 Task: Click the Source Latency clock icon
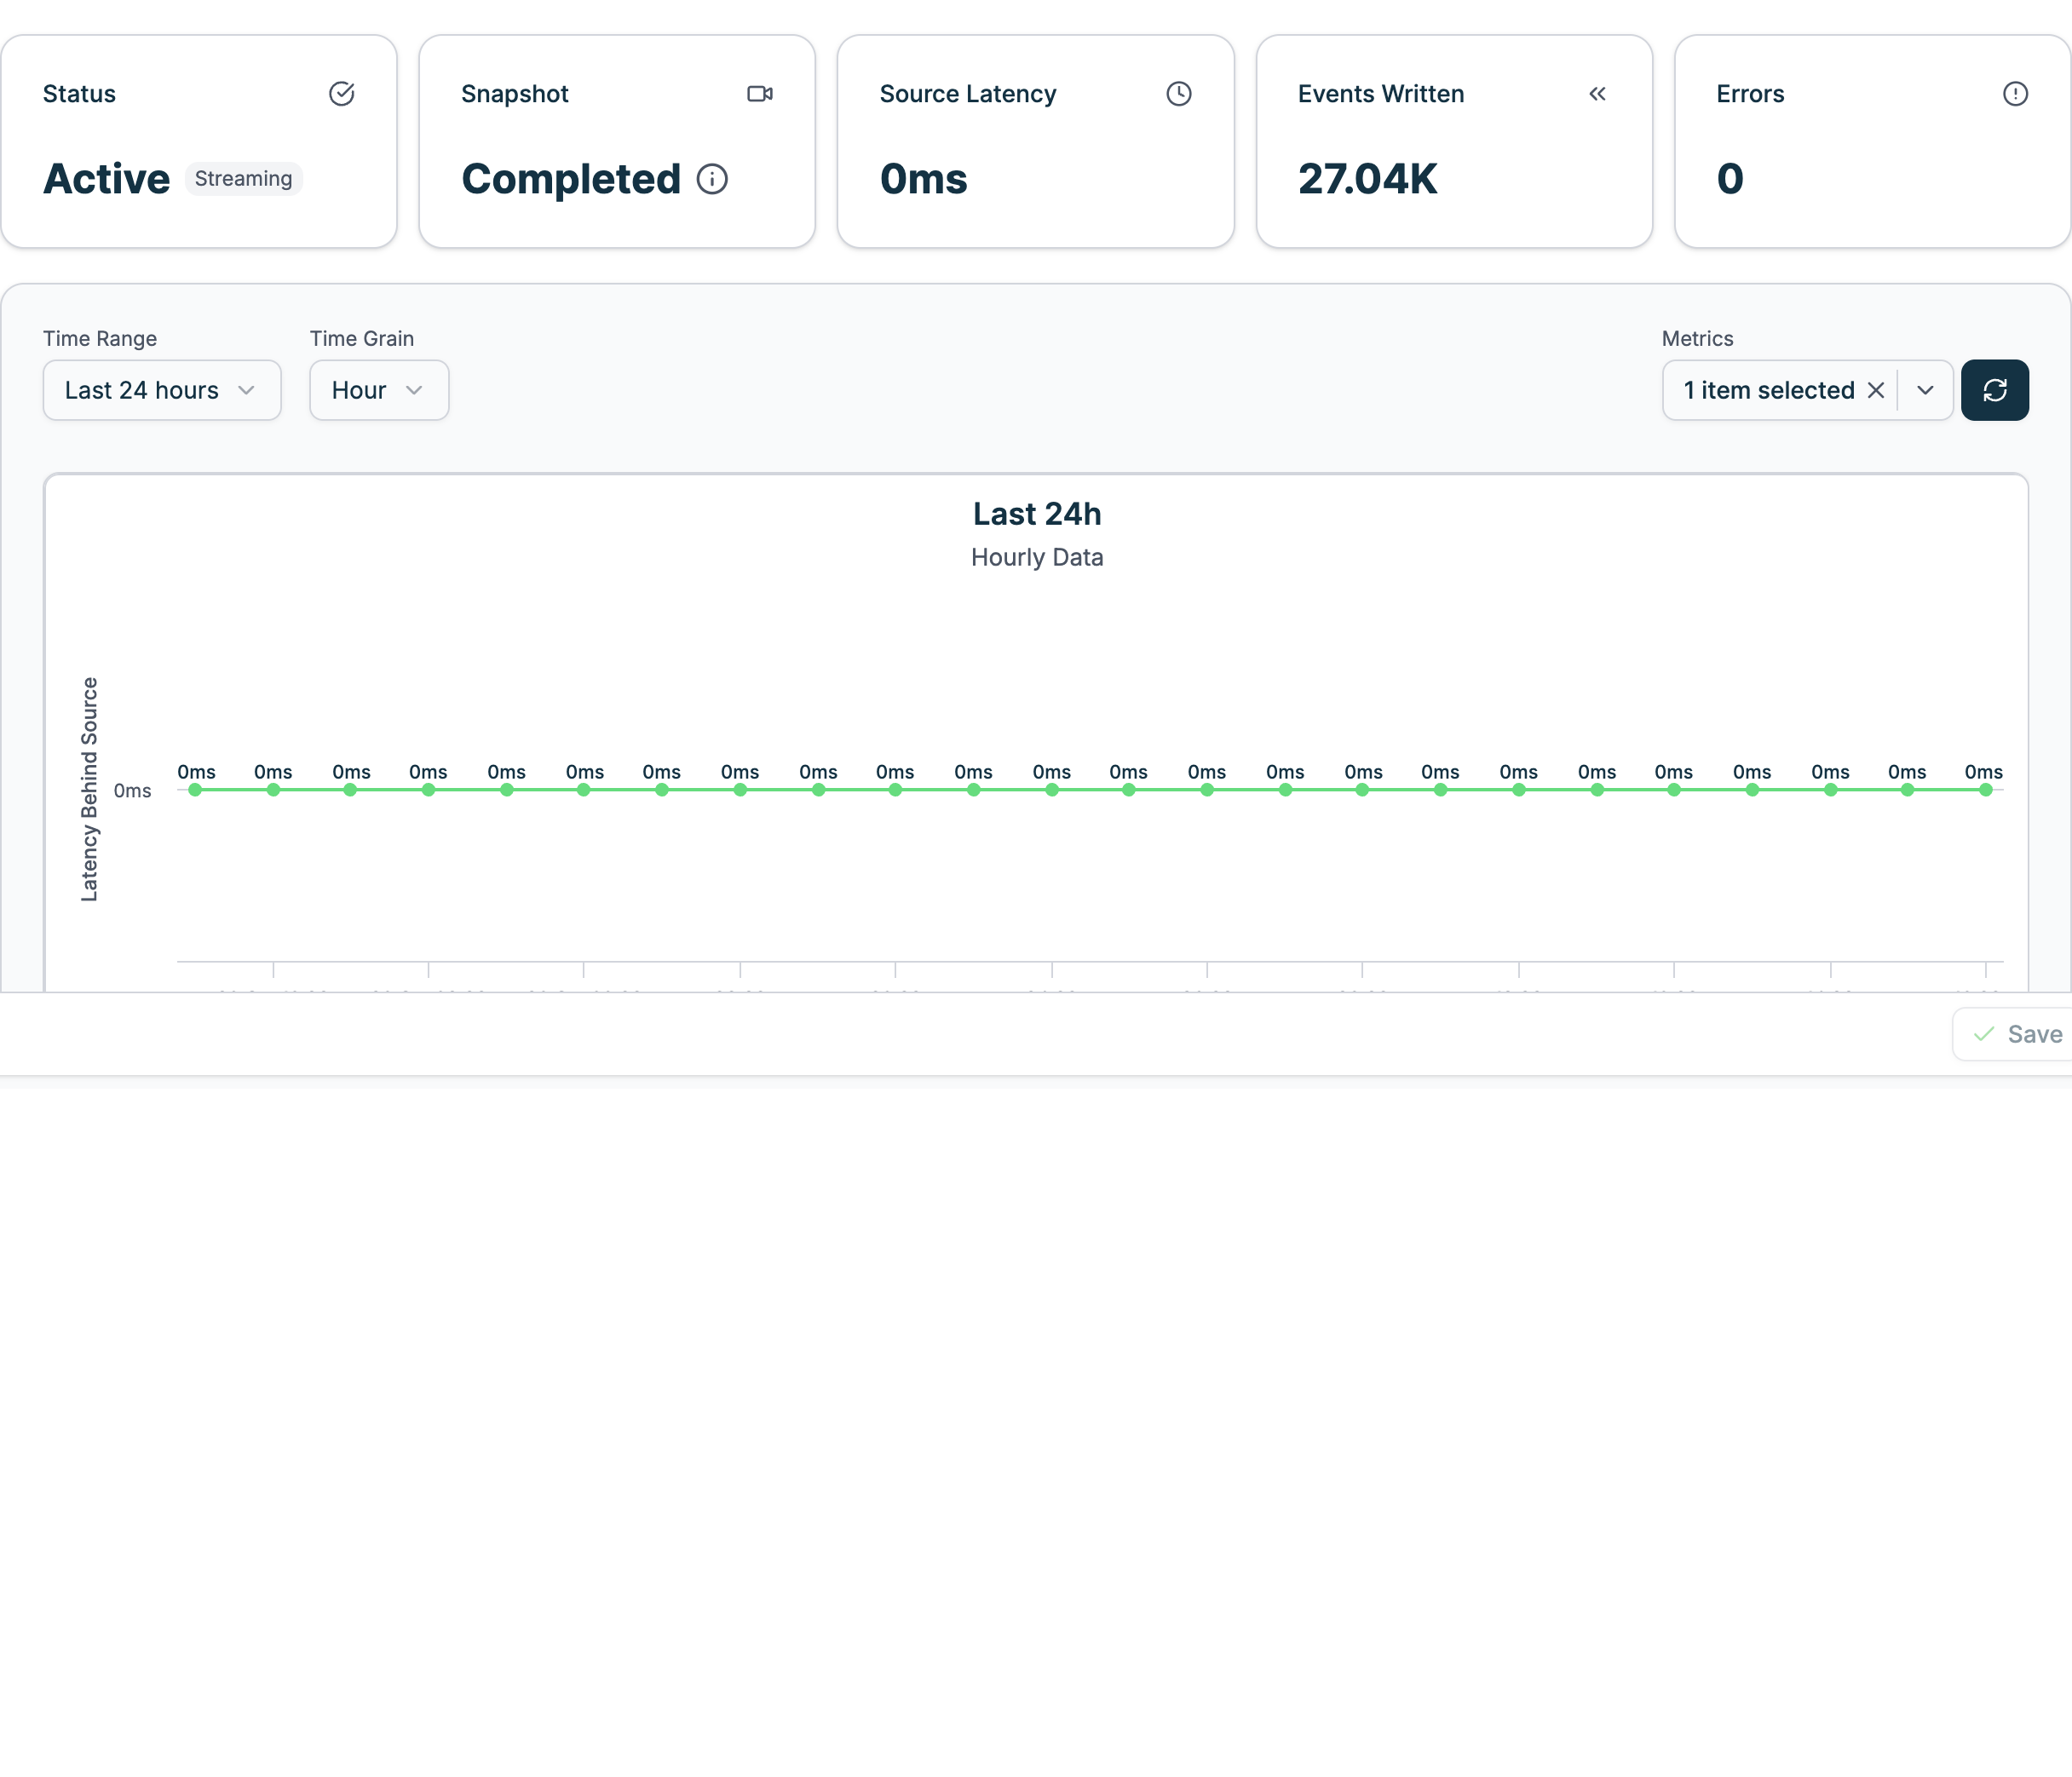pyautogui.click(x=1179, y=94)
